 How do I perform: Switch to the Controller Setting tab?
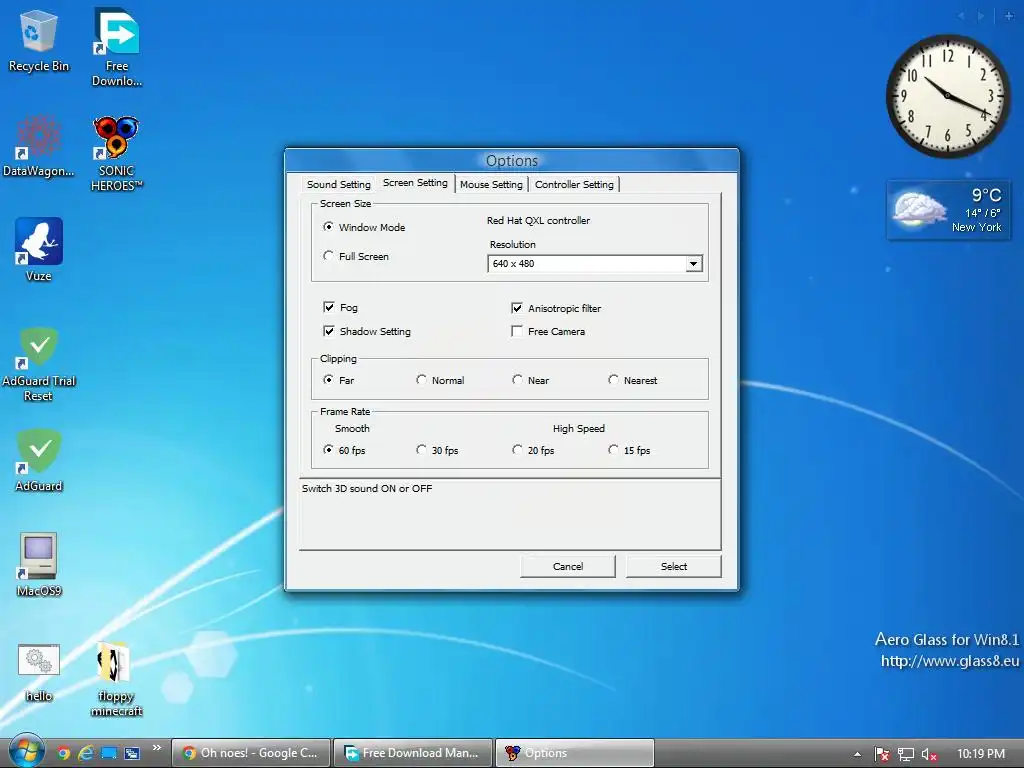(574, 184)
